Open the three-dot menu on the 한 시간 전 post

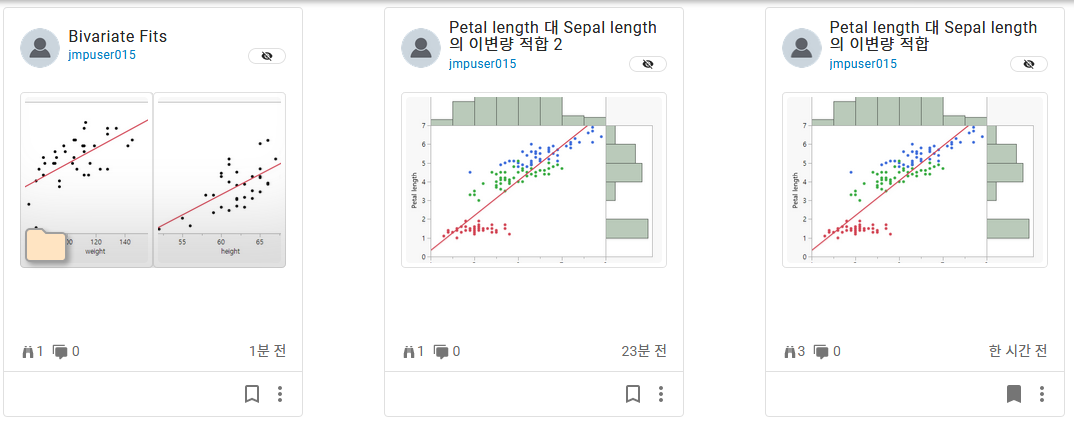coord(1042,394)
